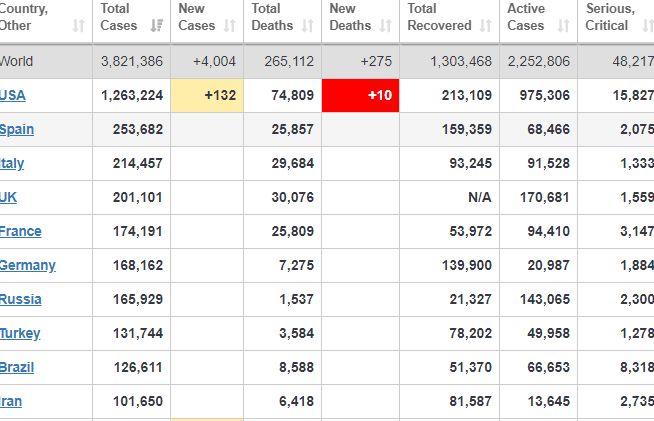654x421 pixels.
Task: Click sort arrows icon in Total Cases header
Action: [x=156, y=26]
